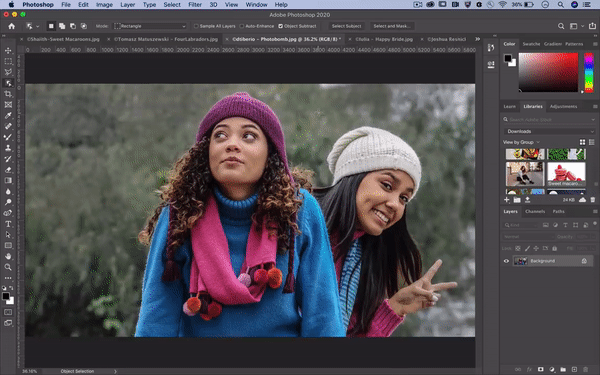Select the Object Selection tool in toolbar

pos(8,83)
